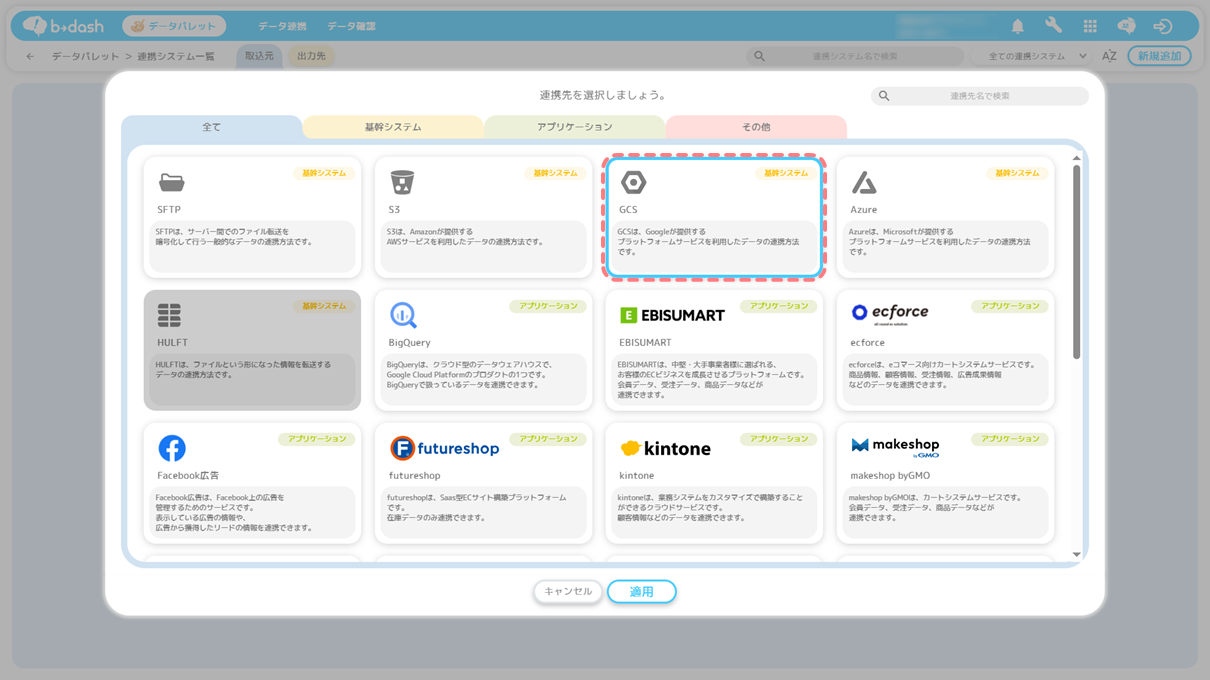This screenshot has width=1210, height=680.
Task: Select the 出力先 tab
Action: click(311, 56)
